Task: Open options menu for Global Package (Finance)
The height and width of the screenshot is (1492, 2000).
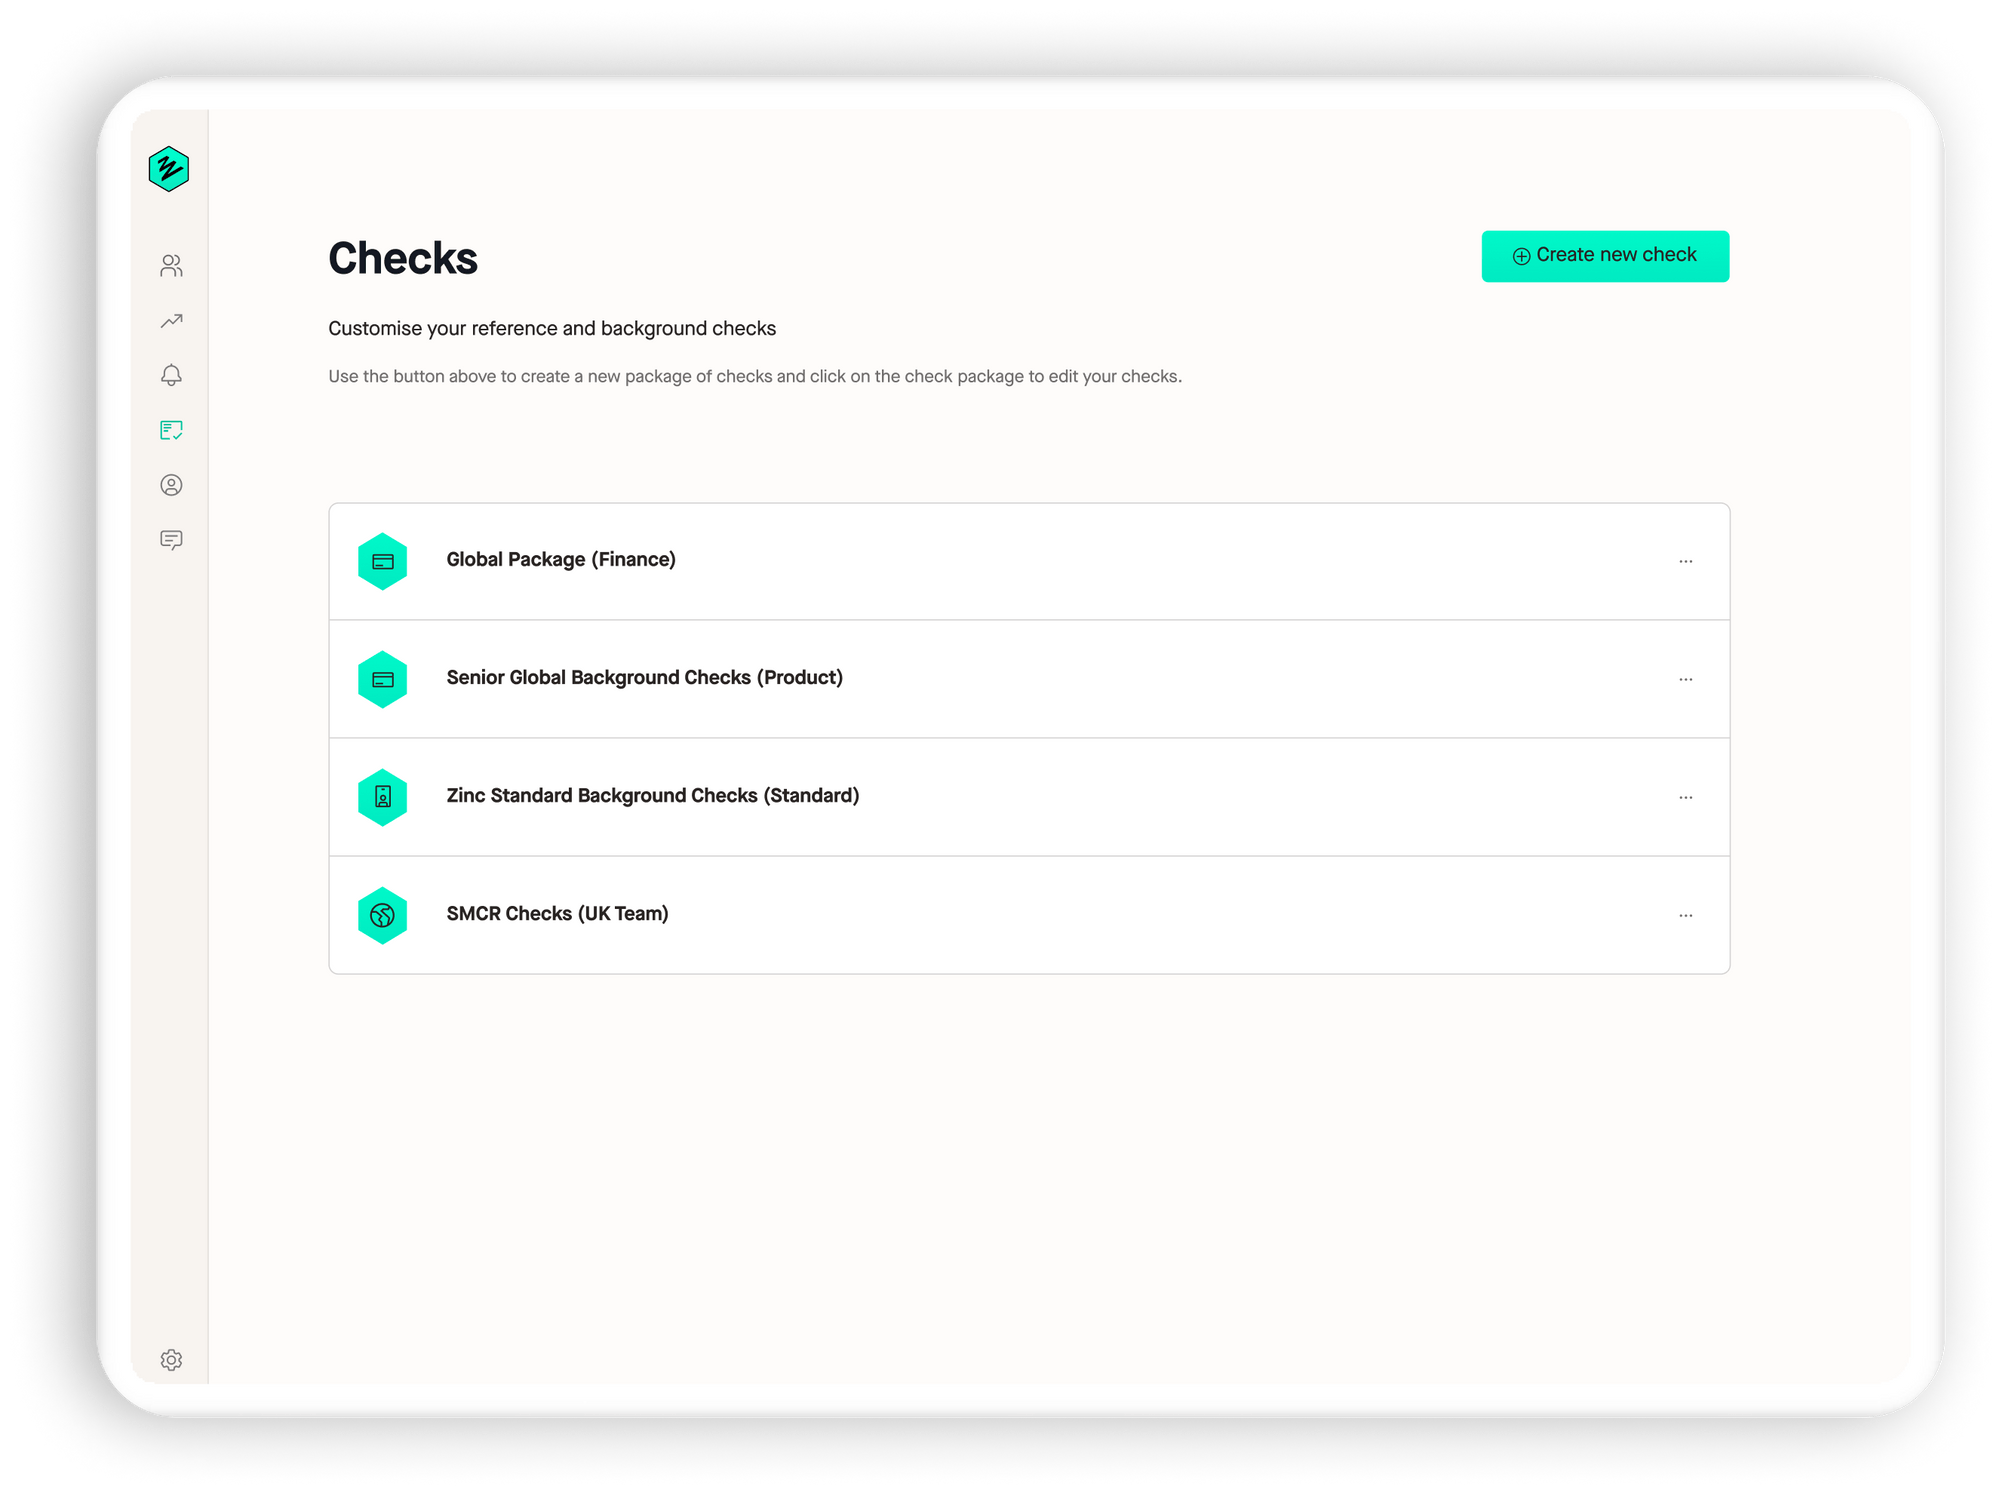Action: tap(1687, 561)
